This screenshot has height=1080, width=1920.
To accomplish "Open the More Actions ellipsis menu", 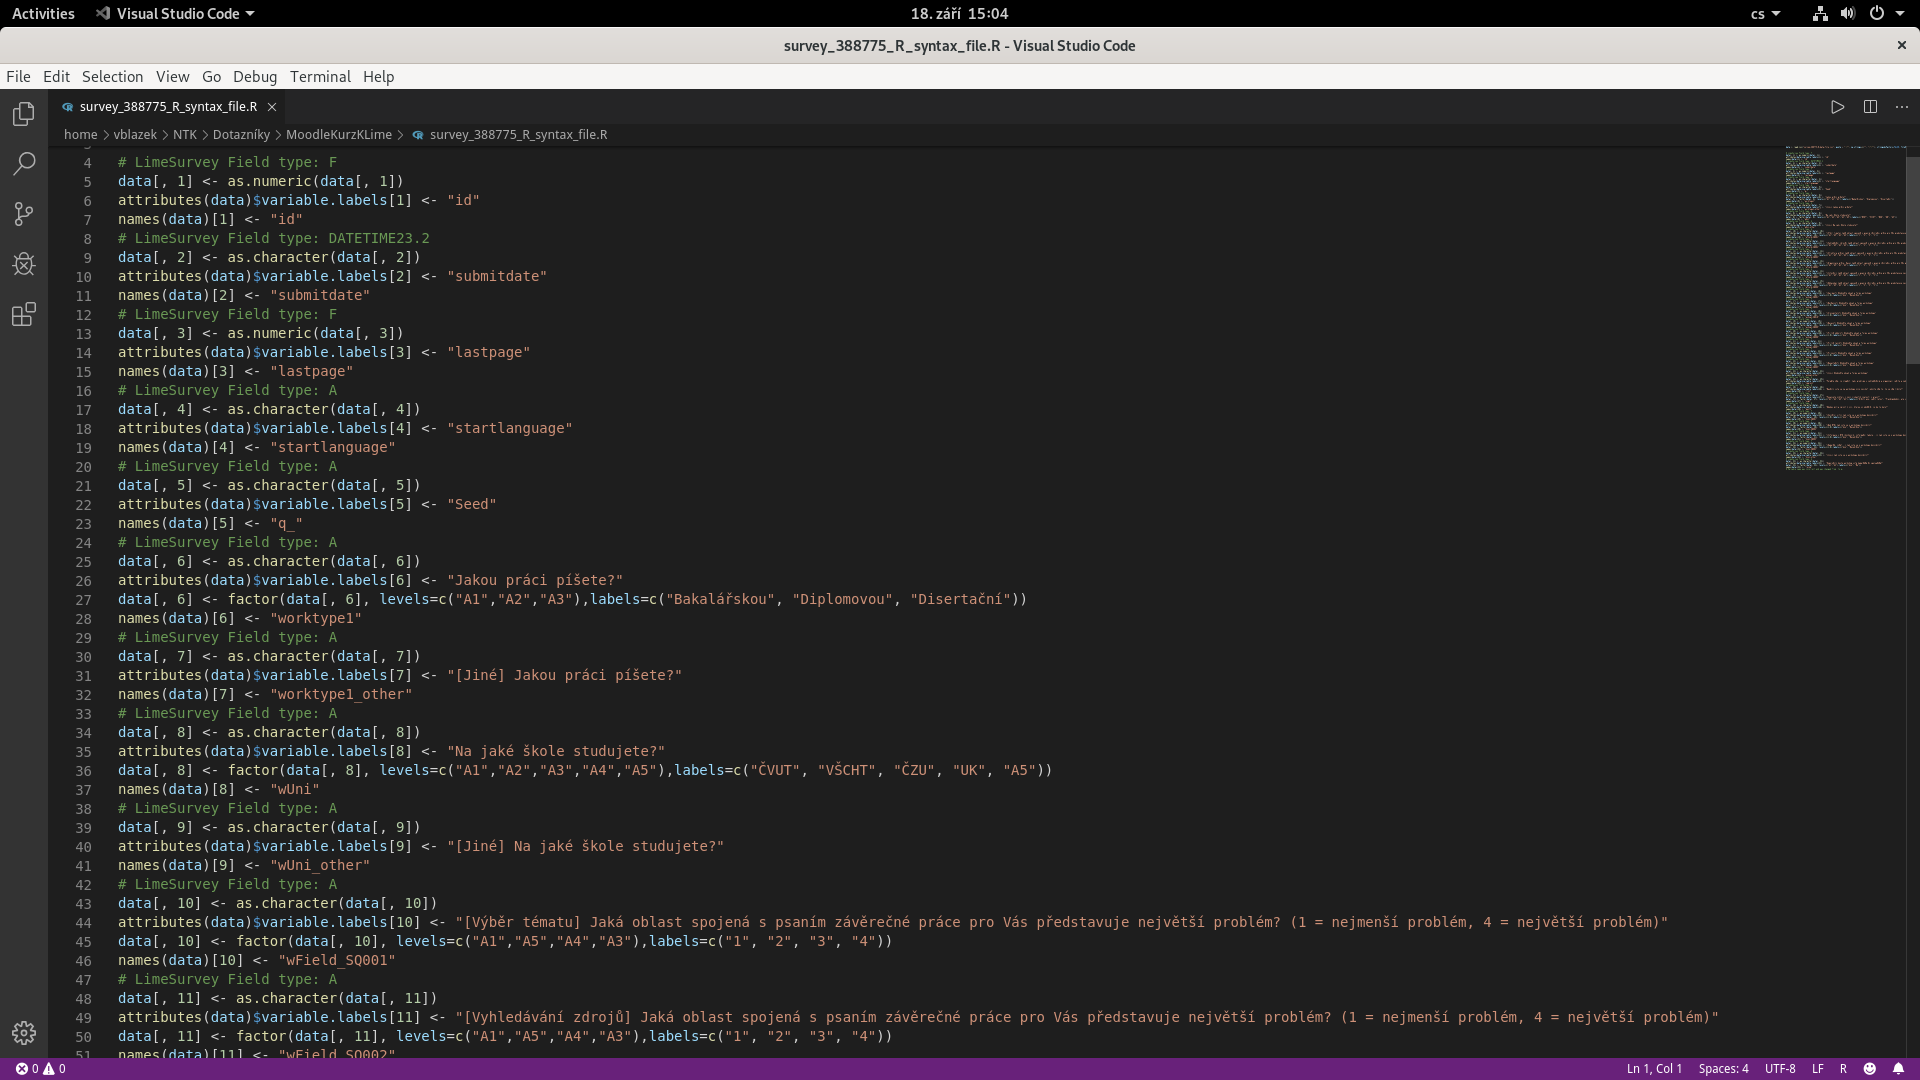I will click(1902, 107).
